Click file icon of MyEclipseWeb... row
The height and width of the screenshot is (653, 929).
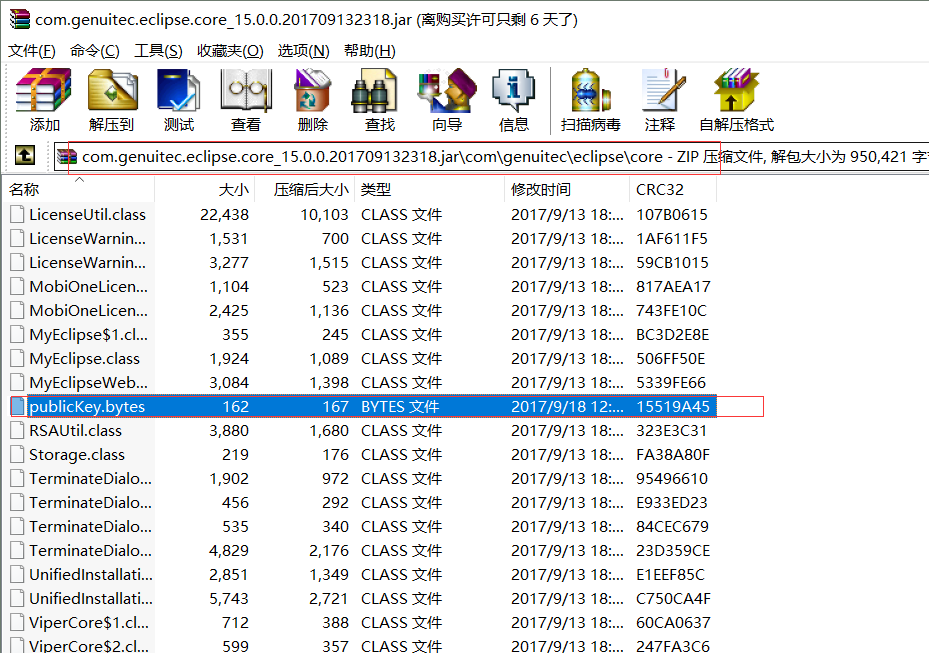pyautogui.click(x=18, y=383)
